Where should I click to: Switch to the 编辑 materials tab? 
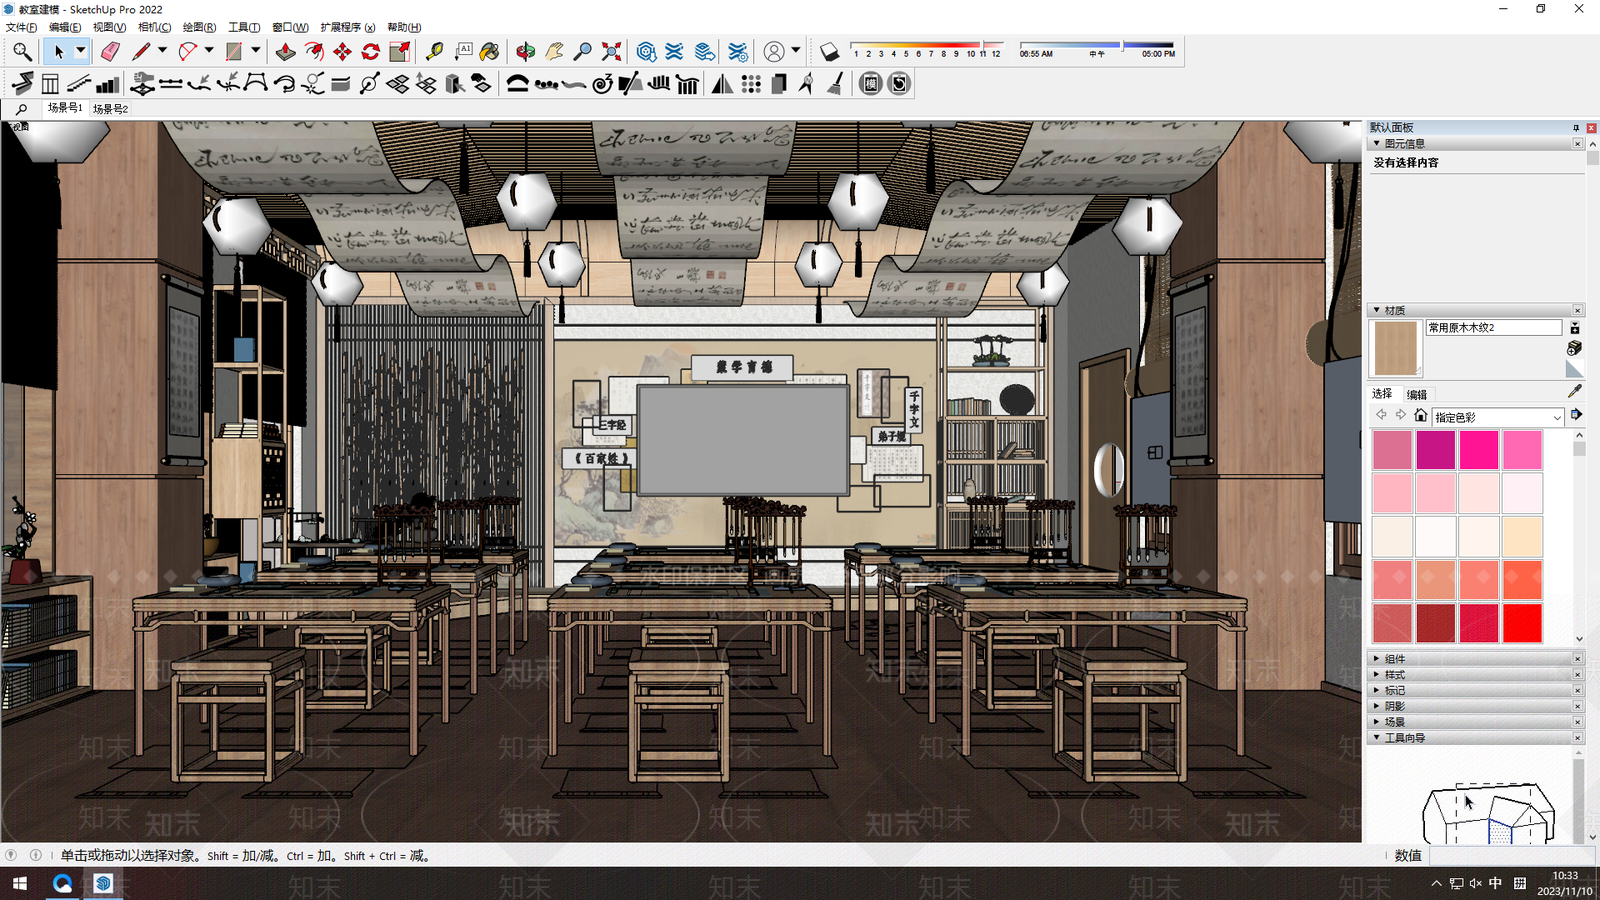[x=1417, y=394]
